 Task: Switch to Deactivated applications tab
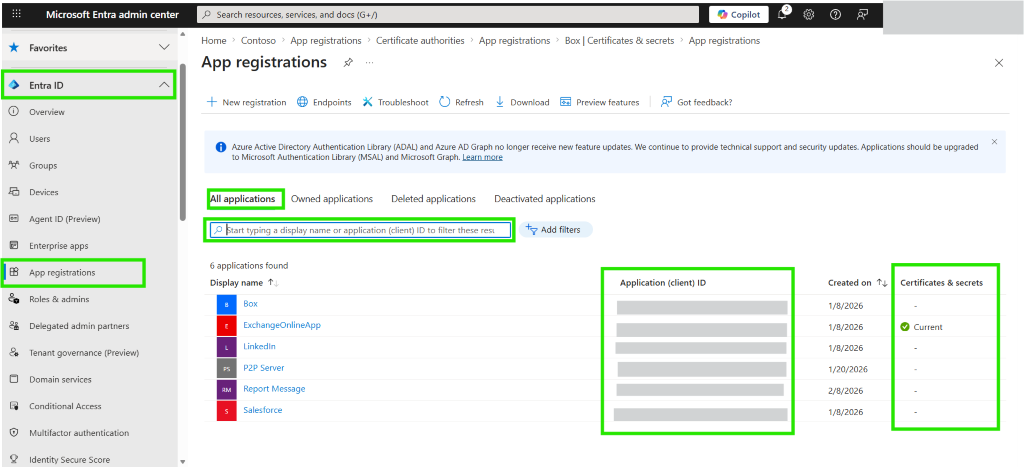(x=545, y=199)
